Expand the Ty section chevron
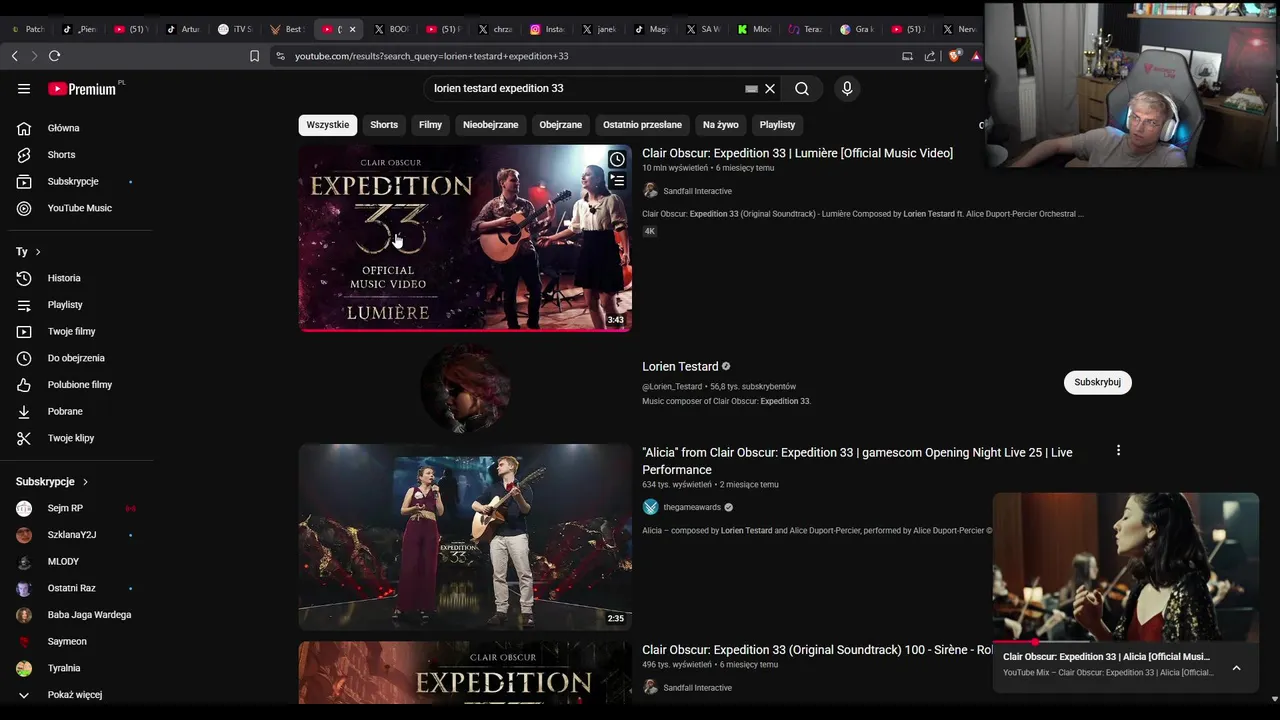The image size is (1280, 720). click(38, 252)
